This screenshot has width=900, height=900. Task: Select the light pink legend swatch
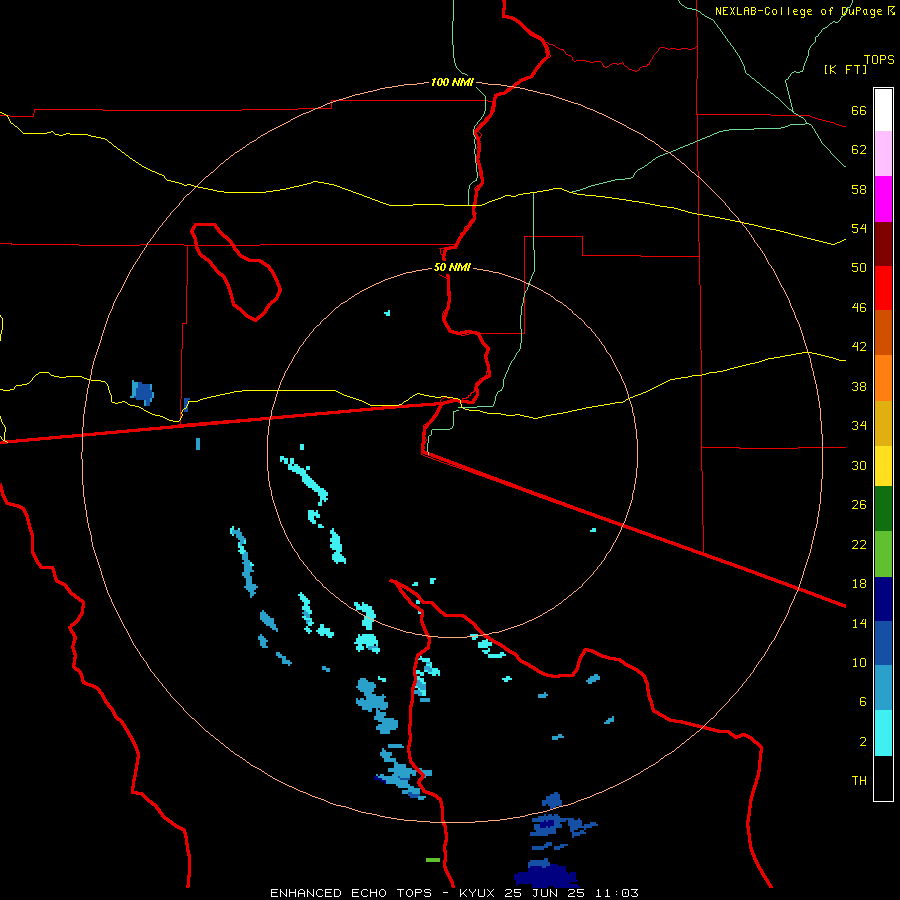point(883,153)
